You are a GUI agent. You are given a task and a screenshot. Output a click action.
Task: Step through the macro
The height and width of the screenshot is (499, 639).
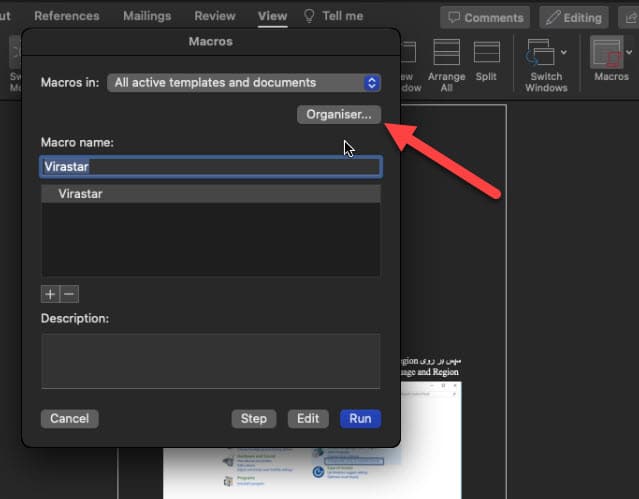254,419
